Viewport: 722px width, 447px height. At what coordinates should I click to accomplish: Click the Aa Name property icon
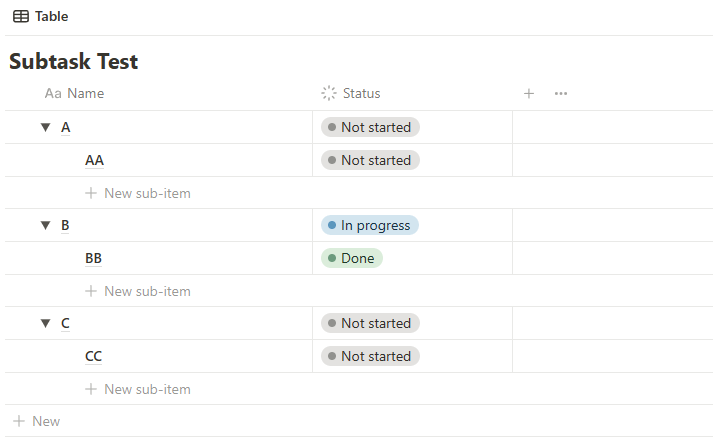53,93
